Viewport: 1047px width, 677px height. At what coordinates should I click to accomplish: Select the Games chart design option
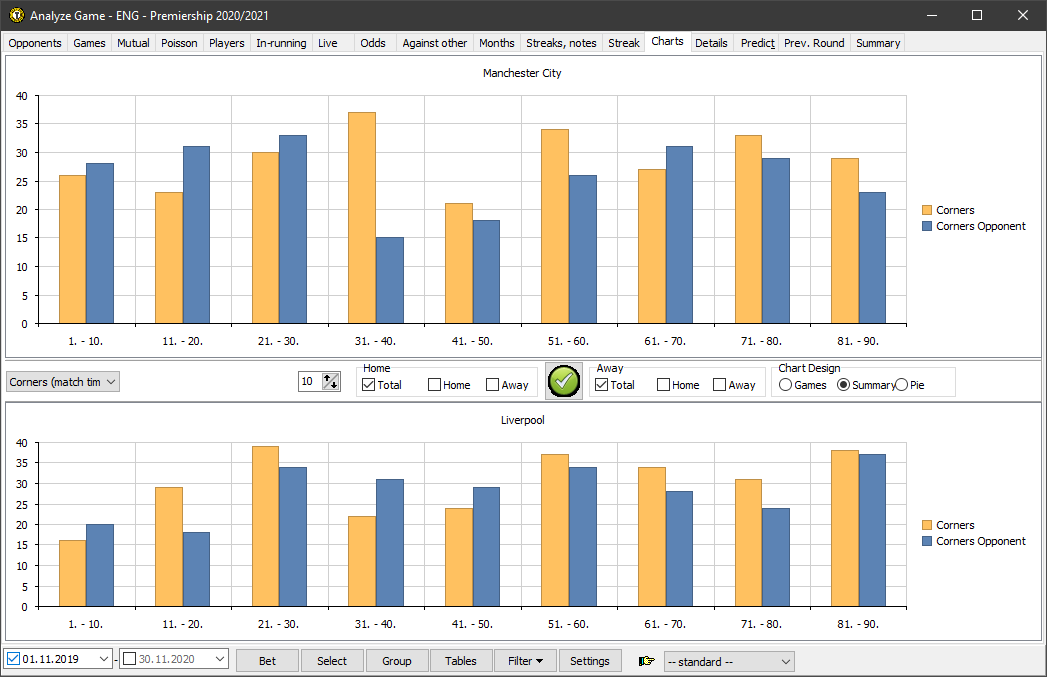(x=786, y=385)
